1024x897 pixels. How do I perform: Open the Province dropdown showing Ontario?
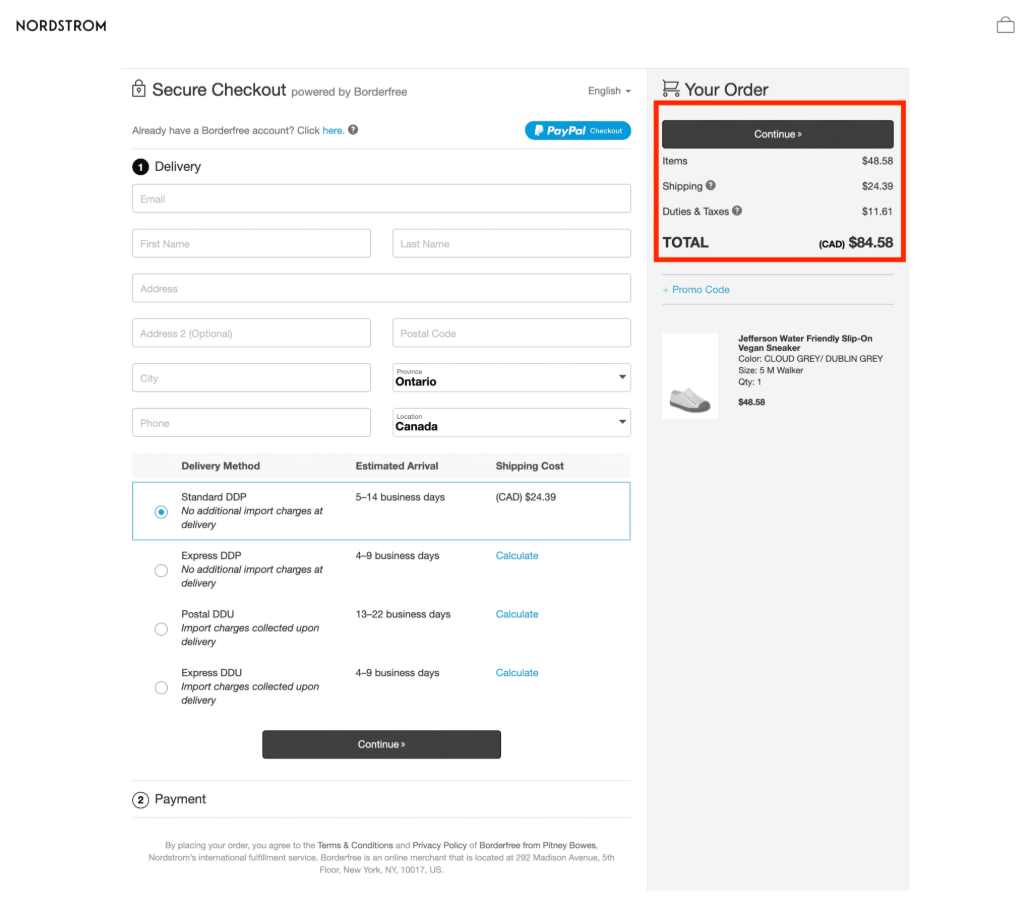[511, 377]
